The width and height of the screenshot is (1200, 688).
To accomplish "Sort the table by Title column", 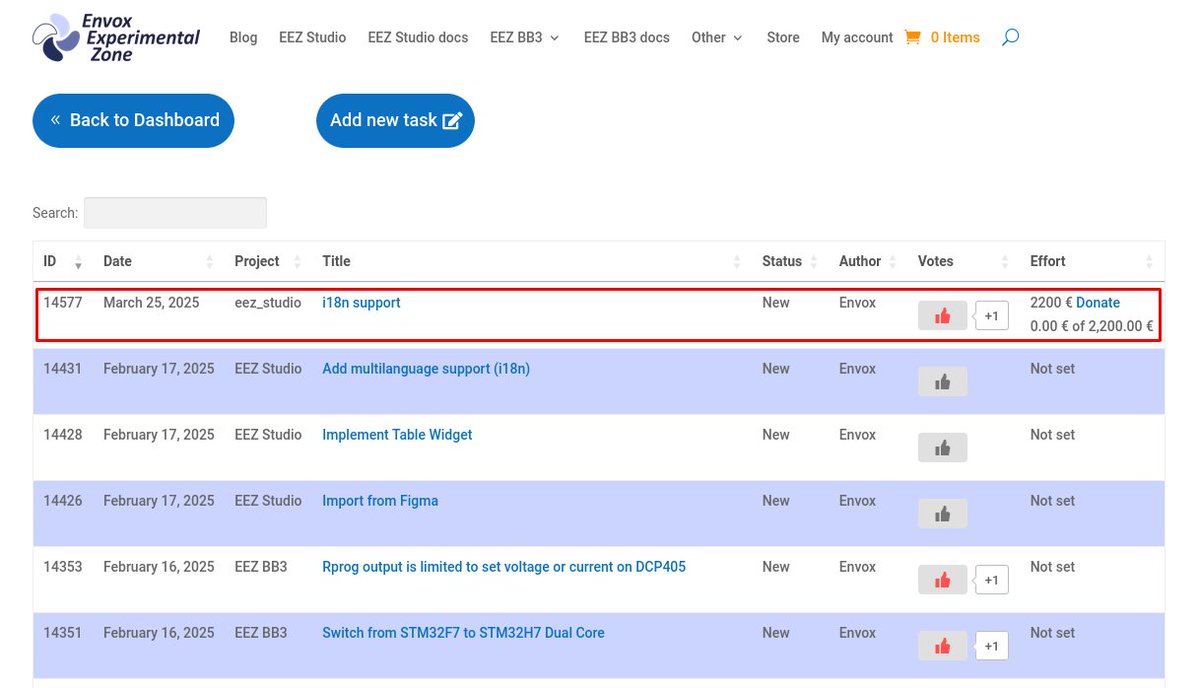I will tap(531, 261).
